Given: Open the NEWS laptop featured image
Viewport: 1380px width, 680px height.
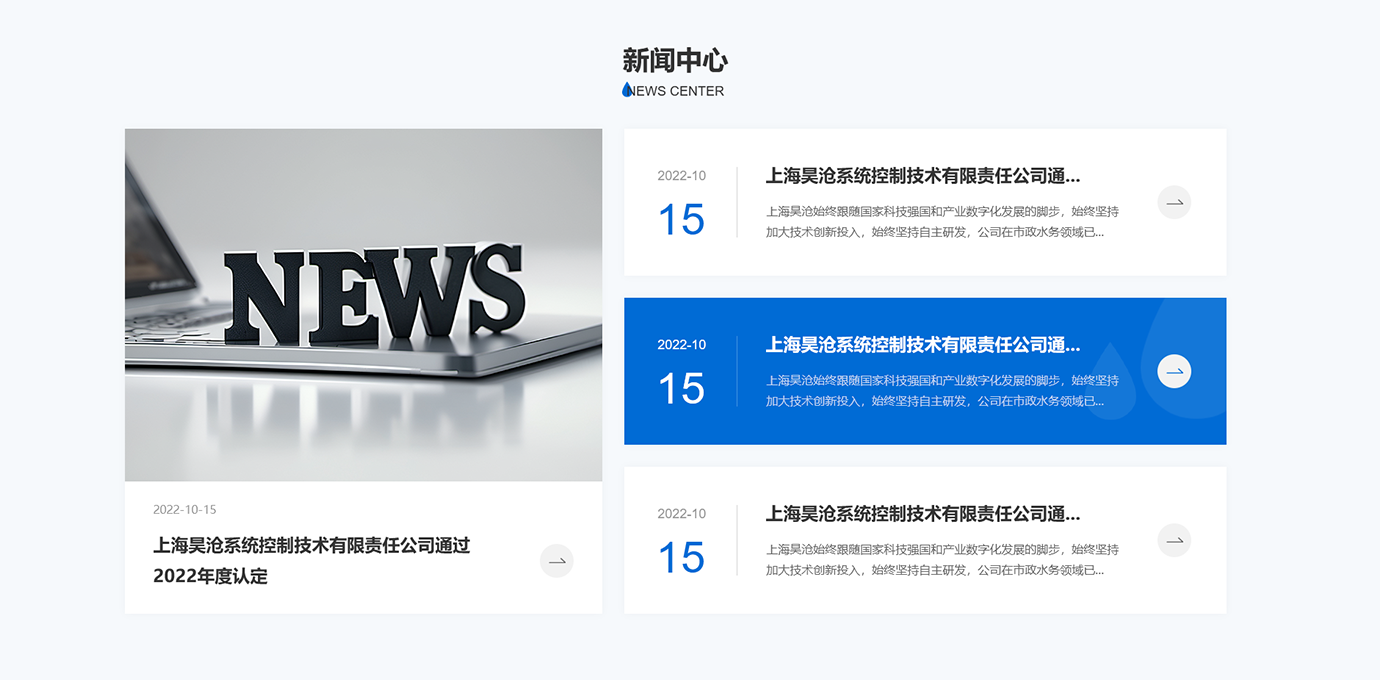Looking at the screenshot, I should [x=363, y=305].
